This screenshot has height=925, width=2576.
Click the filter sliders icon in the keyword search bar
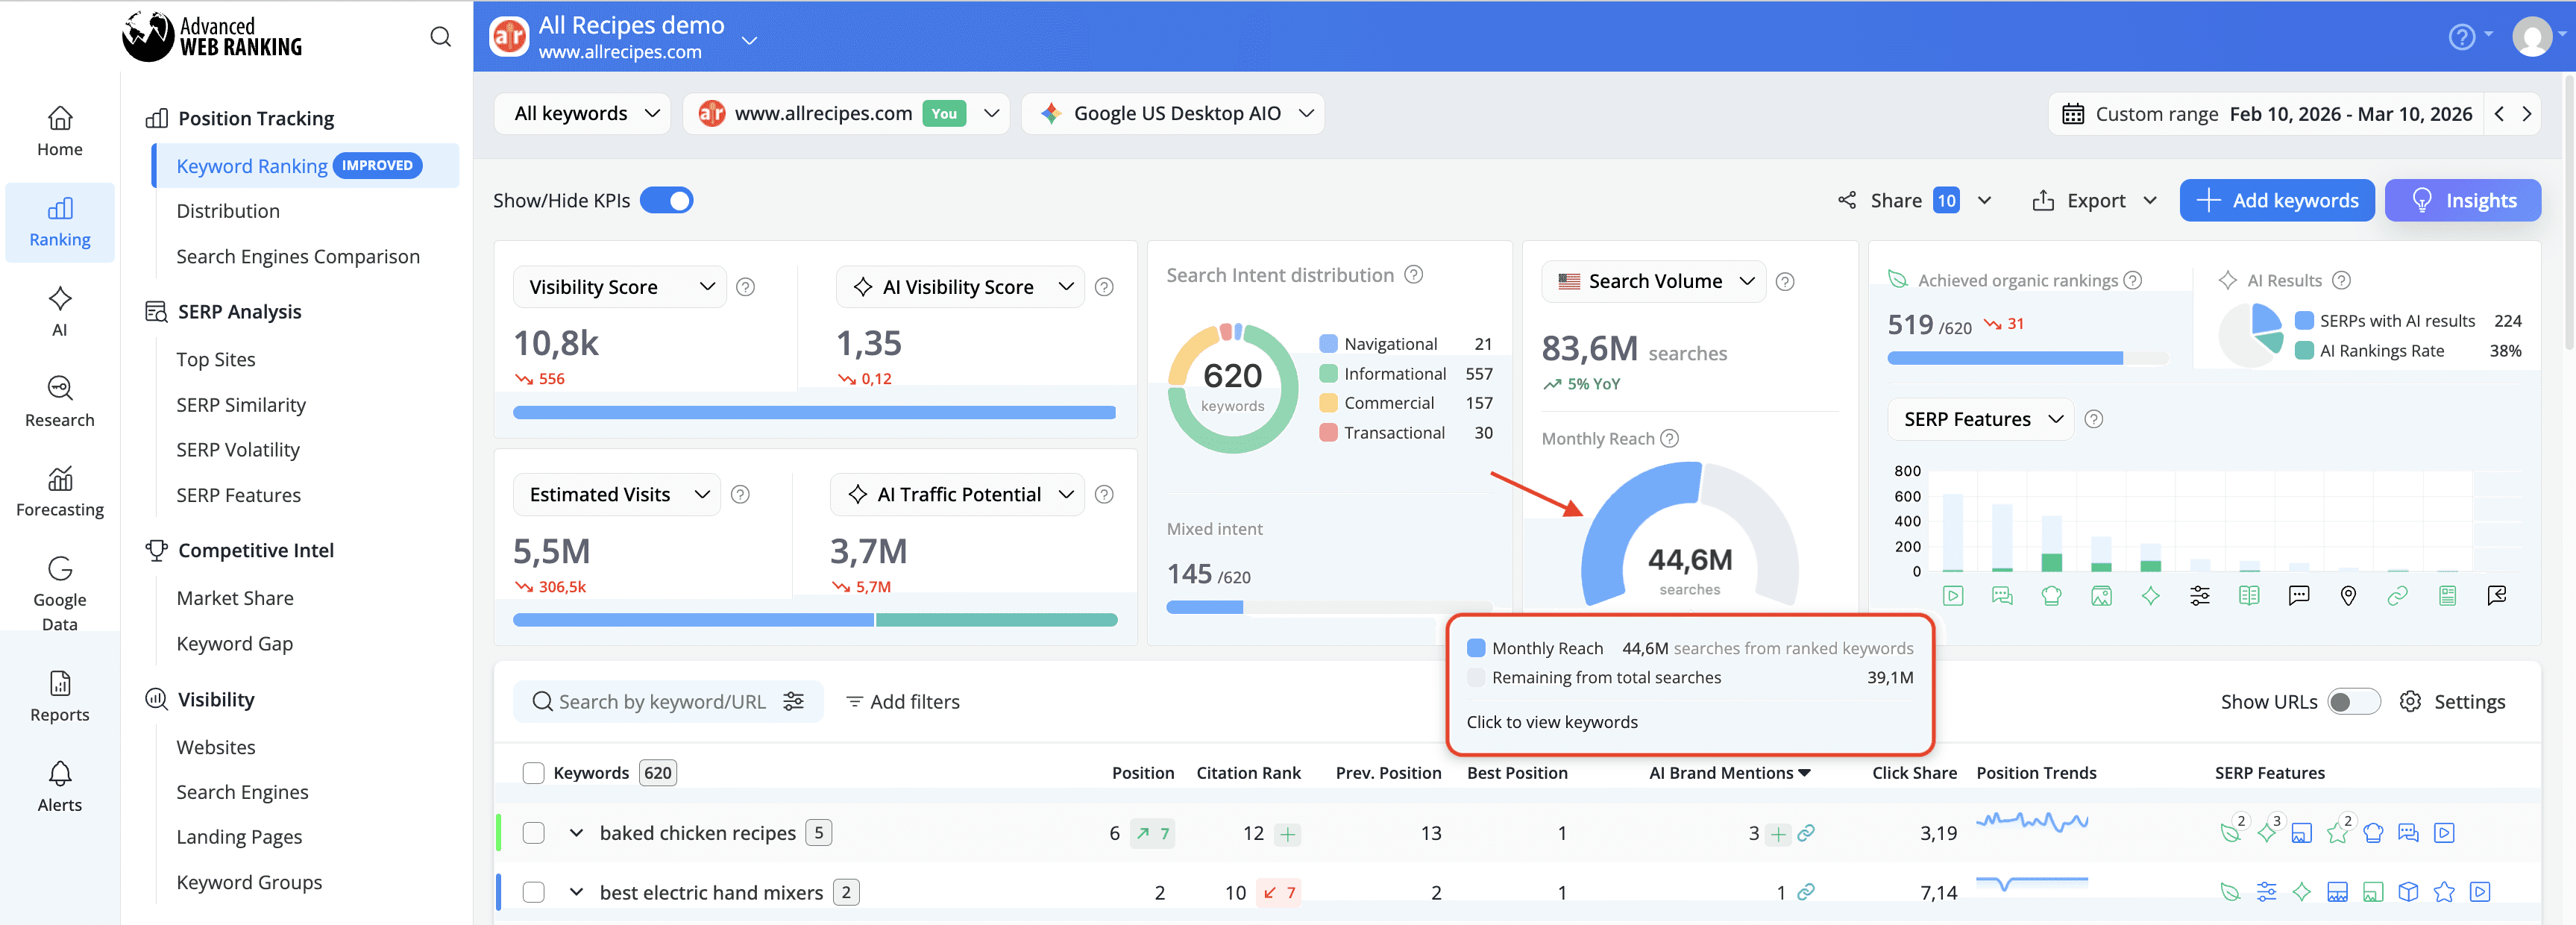point(794,701)
